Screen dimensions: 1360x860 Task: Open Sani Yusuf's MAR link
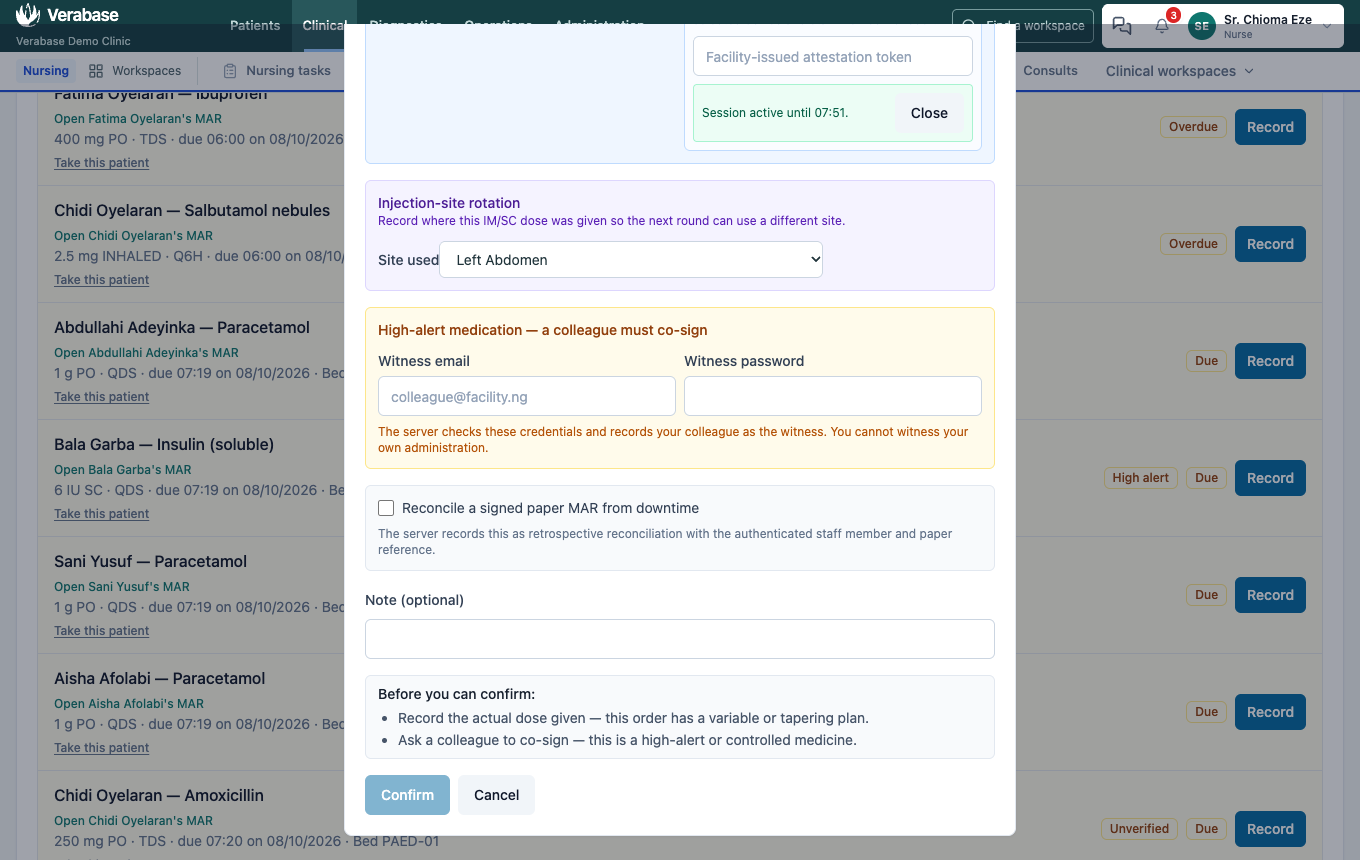(122, 587)
